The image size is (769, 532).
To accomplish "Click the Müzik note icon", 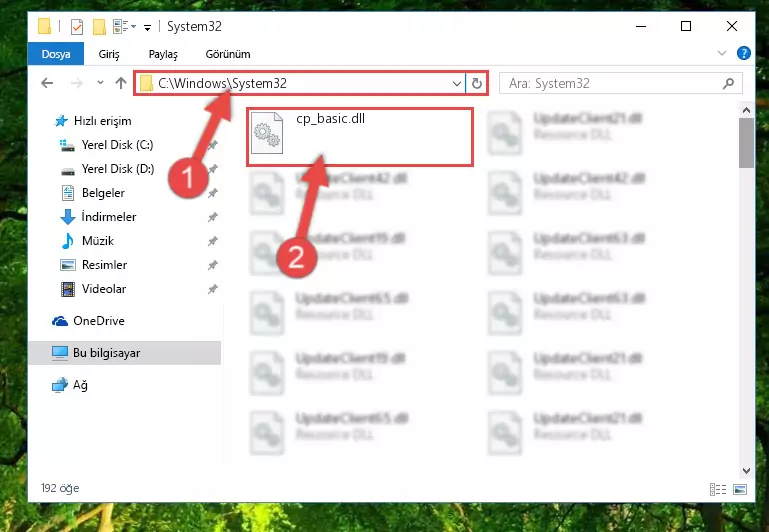I will [x=68, y=241].
